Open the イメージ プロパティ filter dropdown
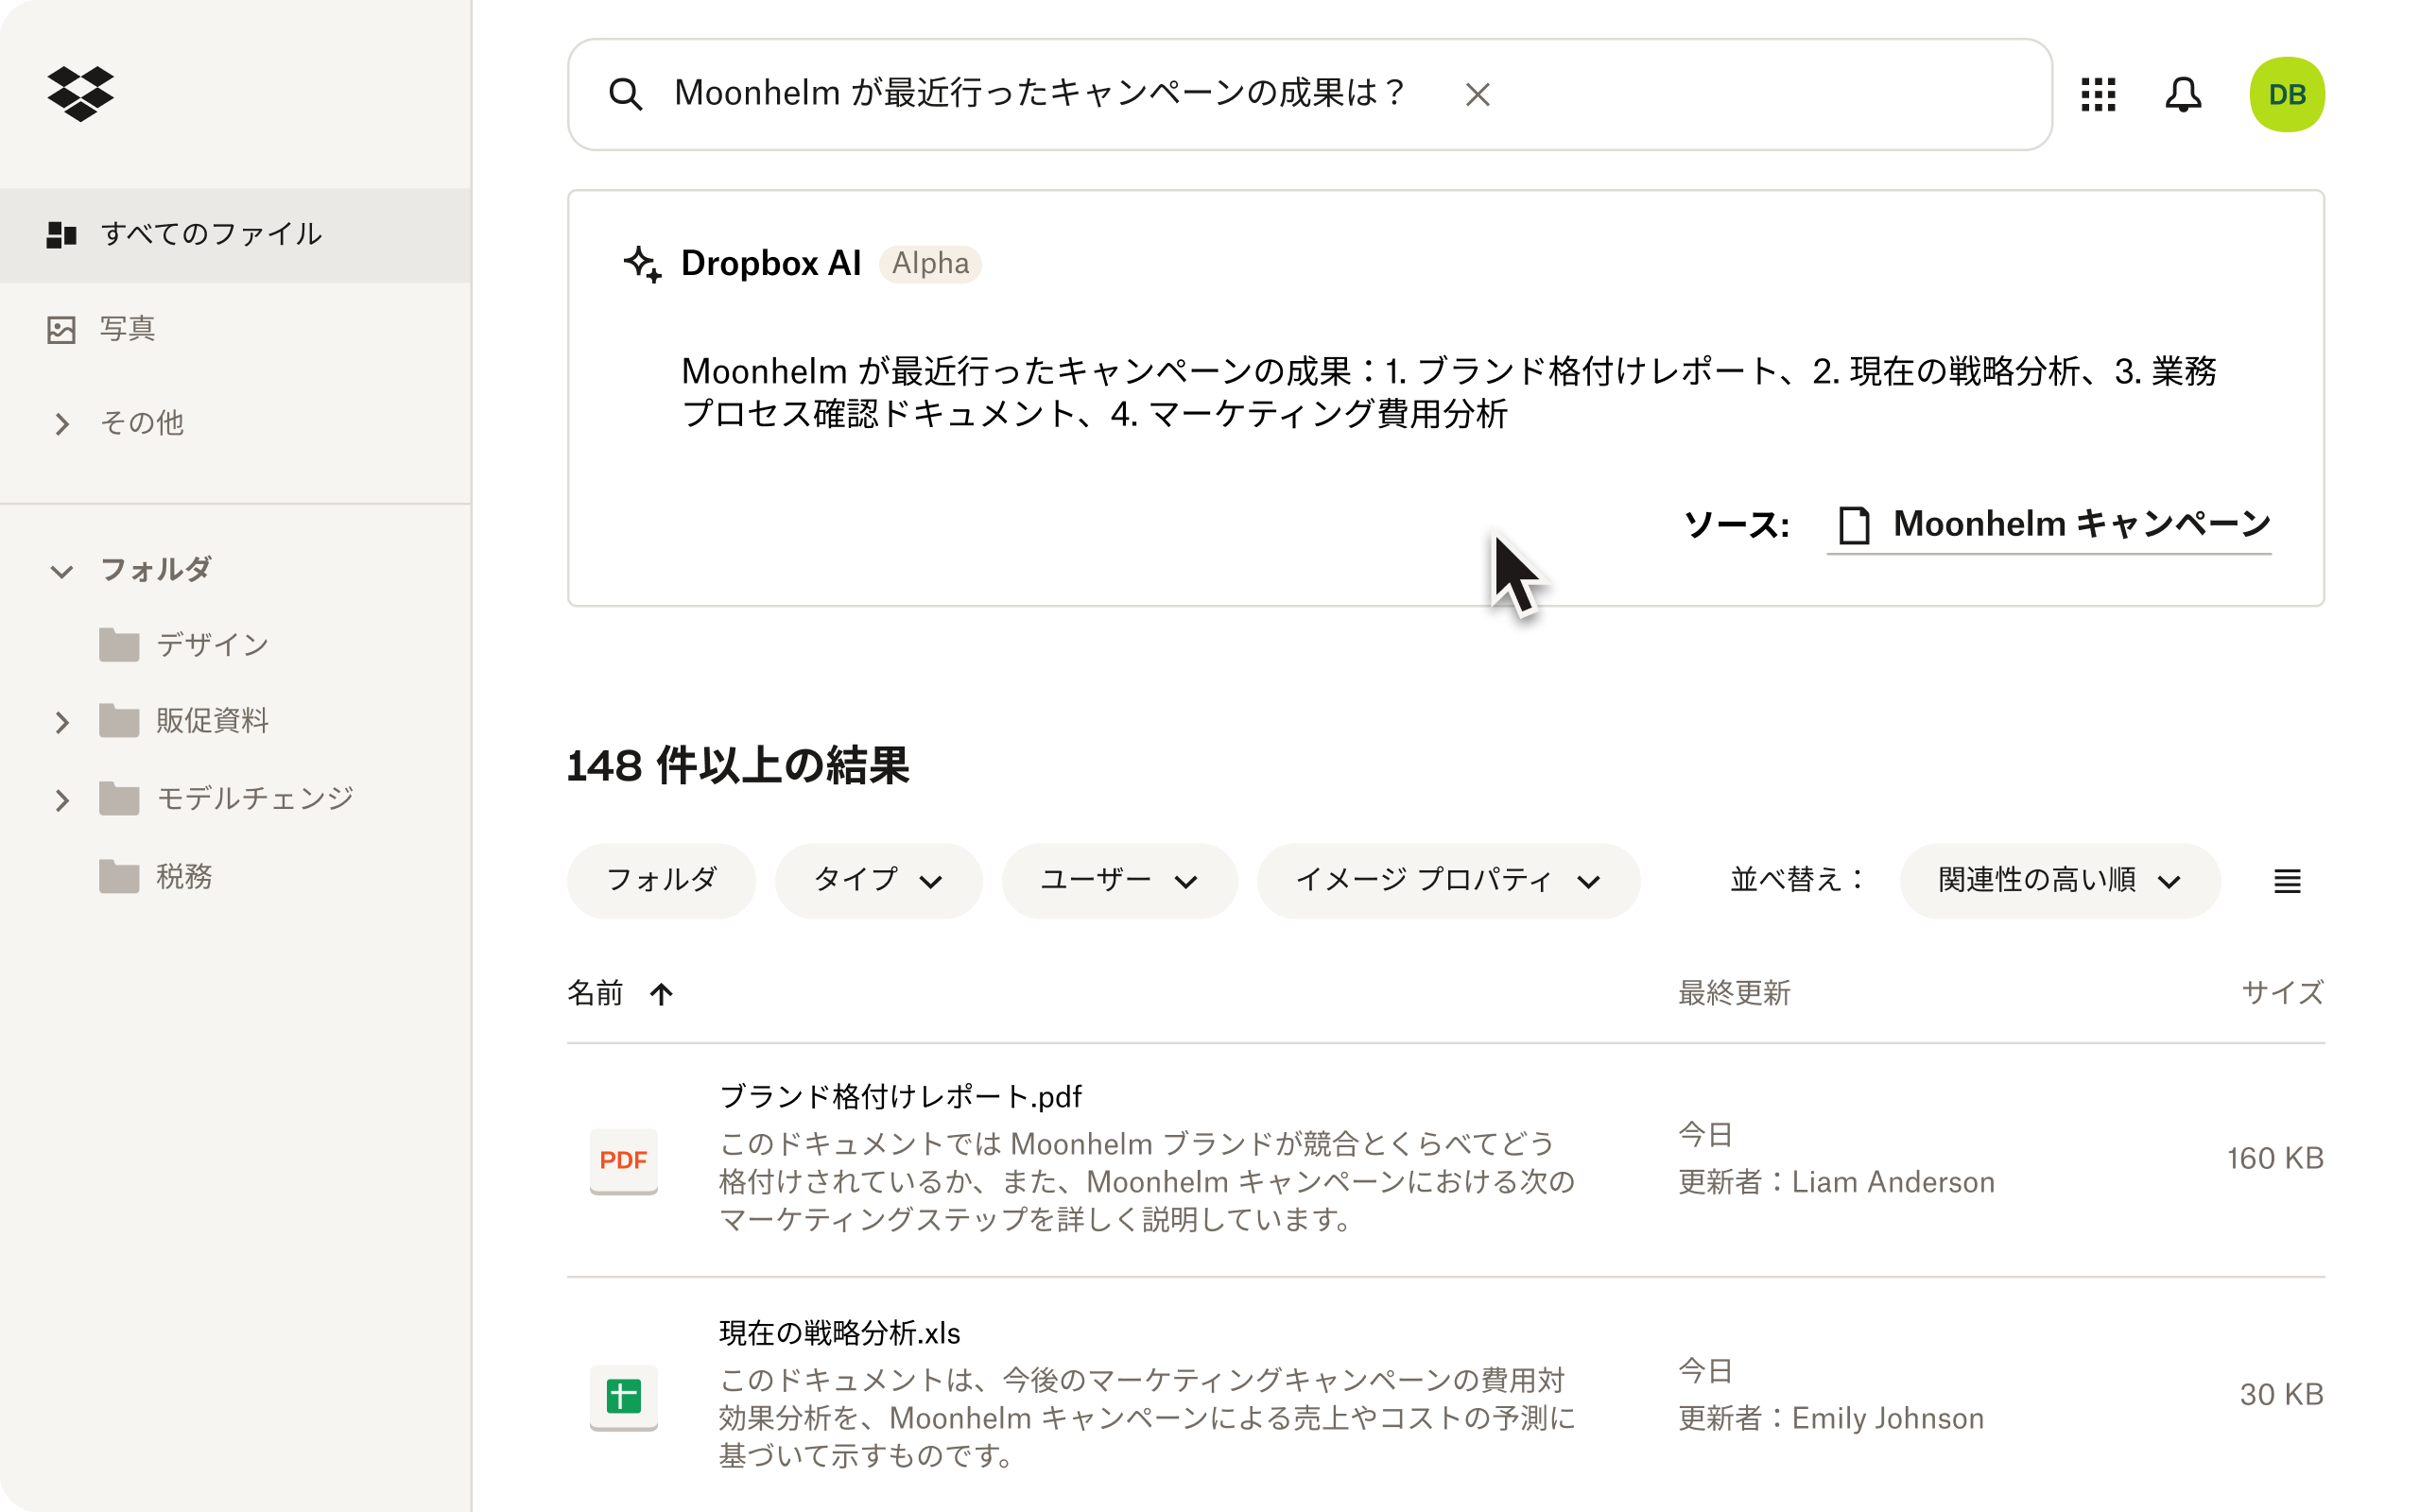 tap(1448, 881)
